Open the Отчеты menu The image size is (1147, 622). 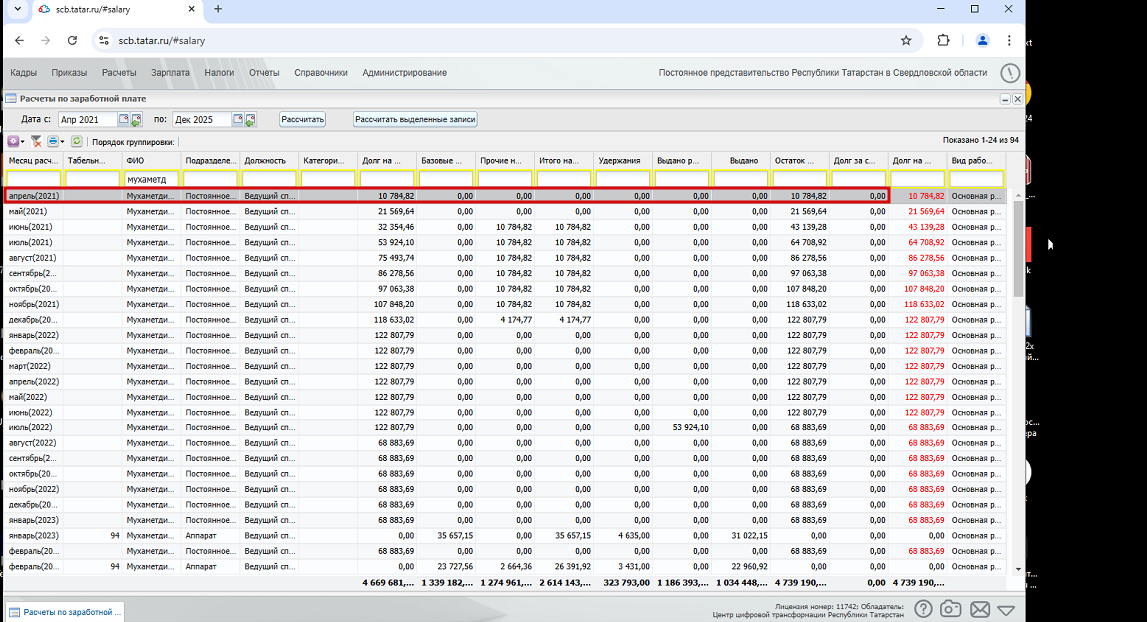coord(264,73)
